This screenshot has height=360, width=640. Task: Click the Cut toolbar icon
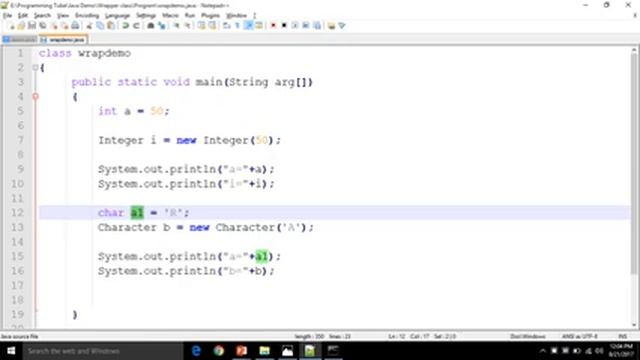pos(89,26)
